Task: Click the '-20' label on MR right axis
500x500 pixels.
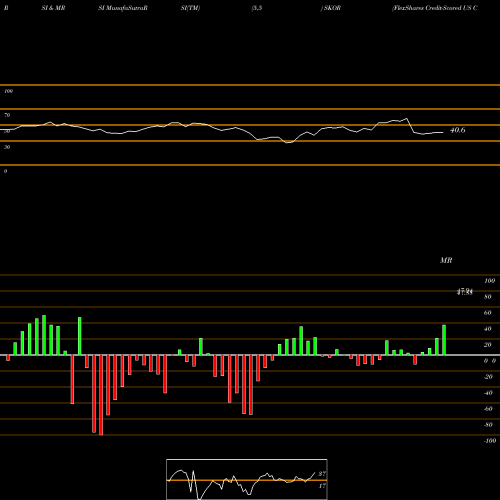Action: click(x=488, y=377)
